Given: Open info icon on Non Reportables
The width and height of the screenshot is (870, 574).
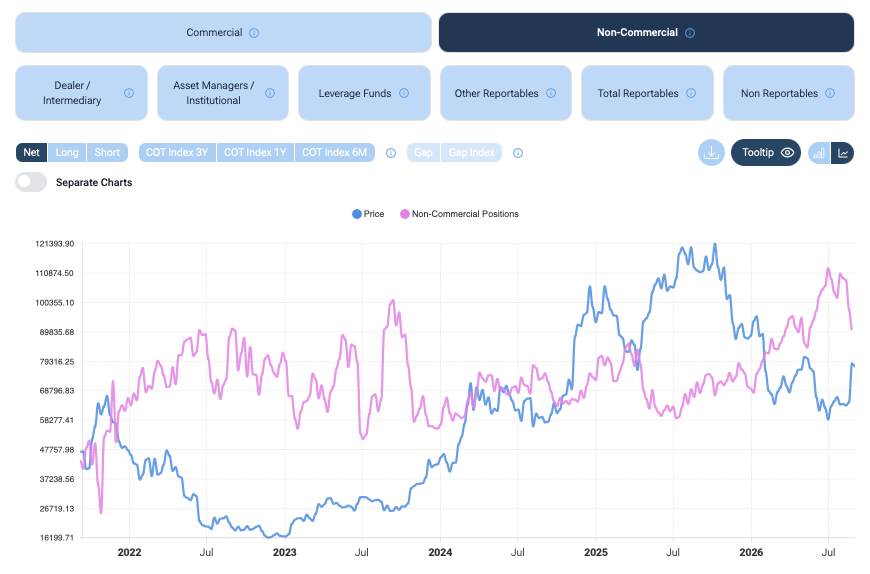Looking at the screenshot, I should coord(829,93).
